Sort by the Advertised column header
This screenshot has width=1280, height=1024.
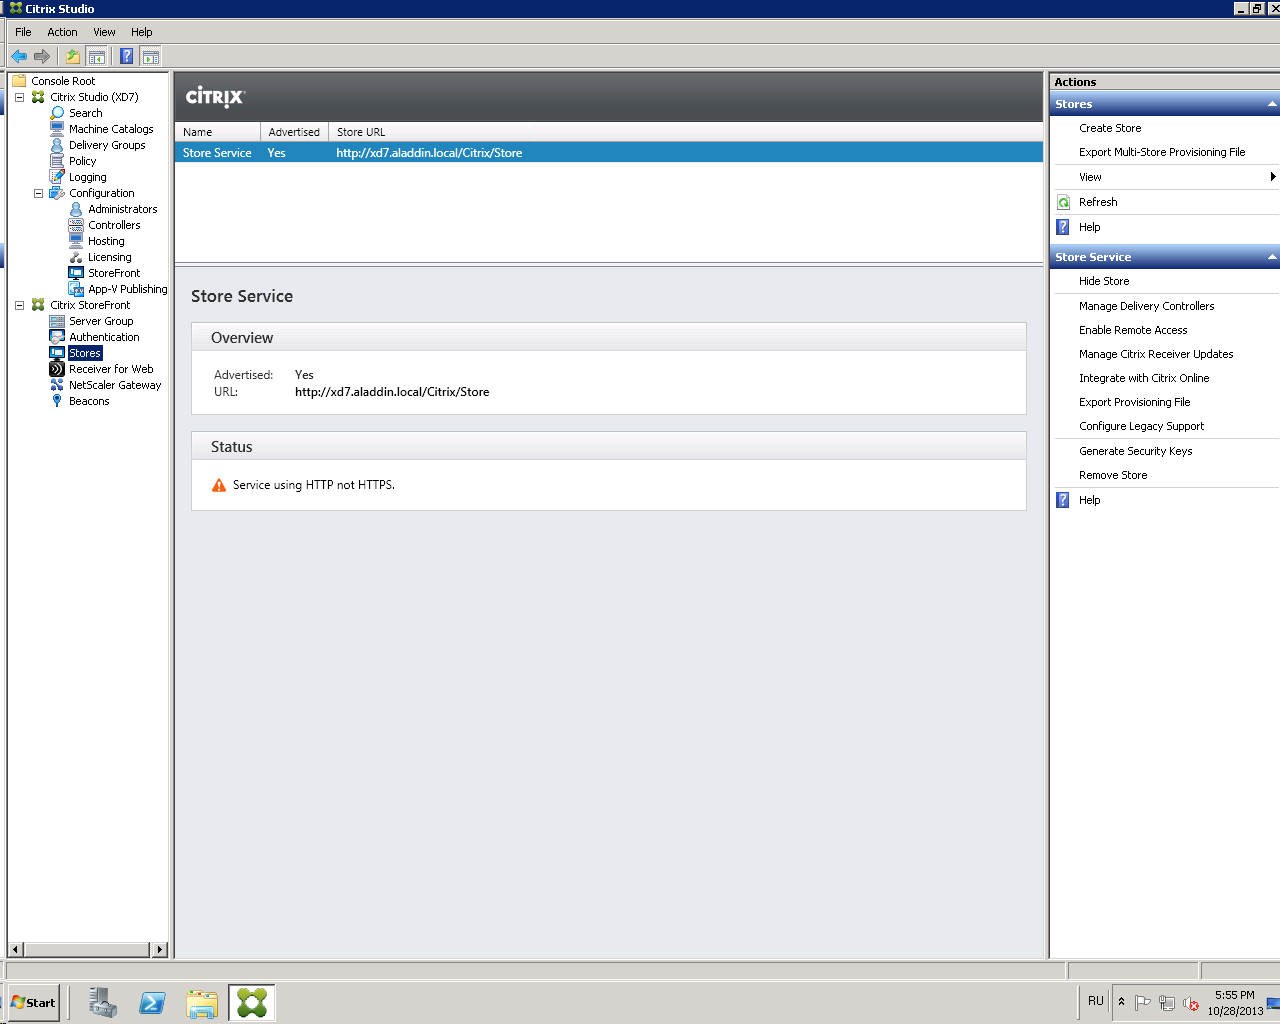294,132
